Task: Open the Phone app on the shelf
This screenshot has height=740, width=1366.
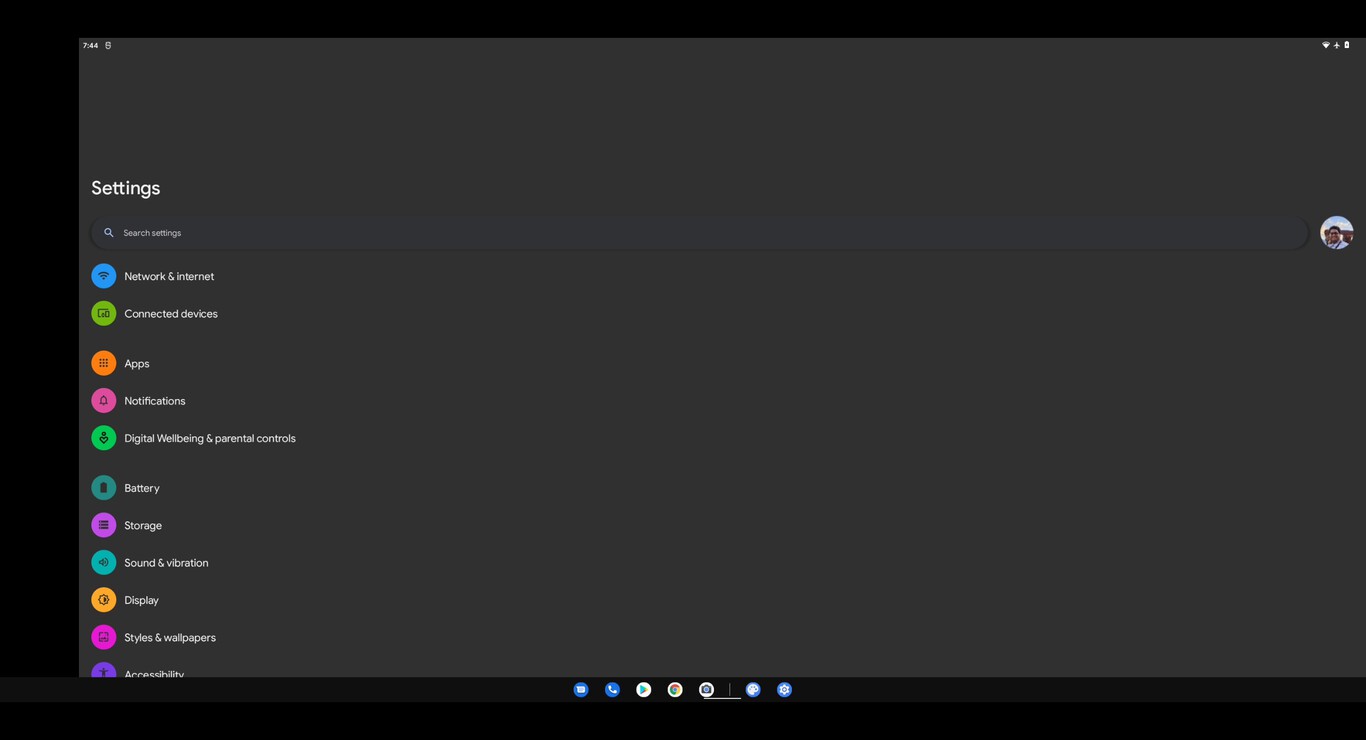Action: coord(612,689)
